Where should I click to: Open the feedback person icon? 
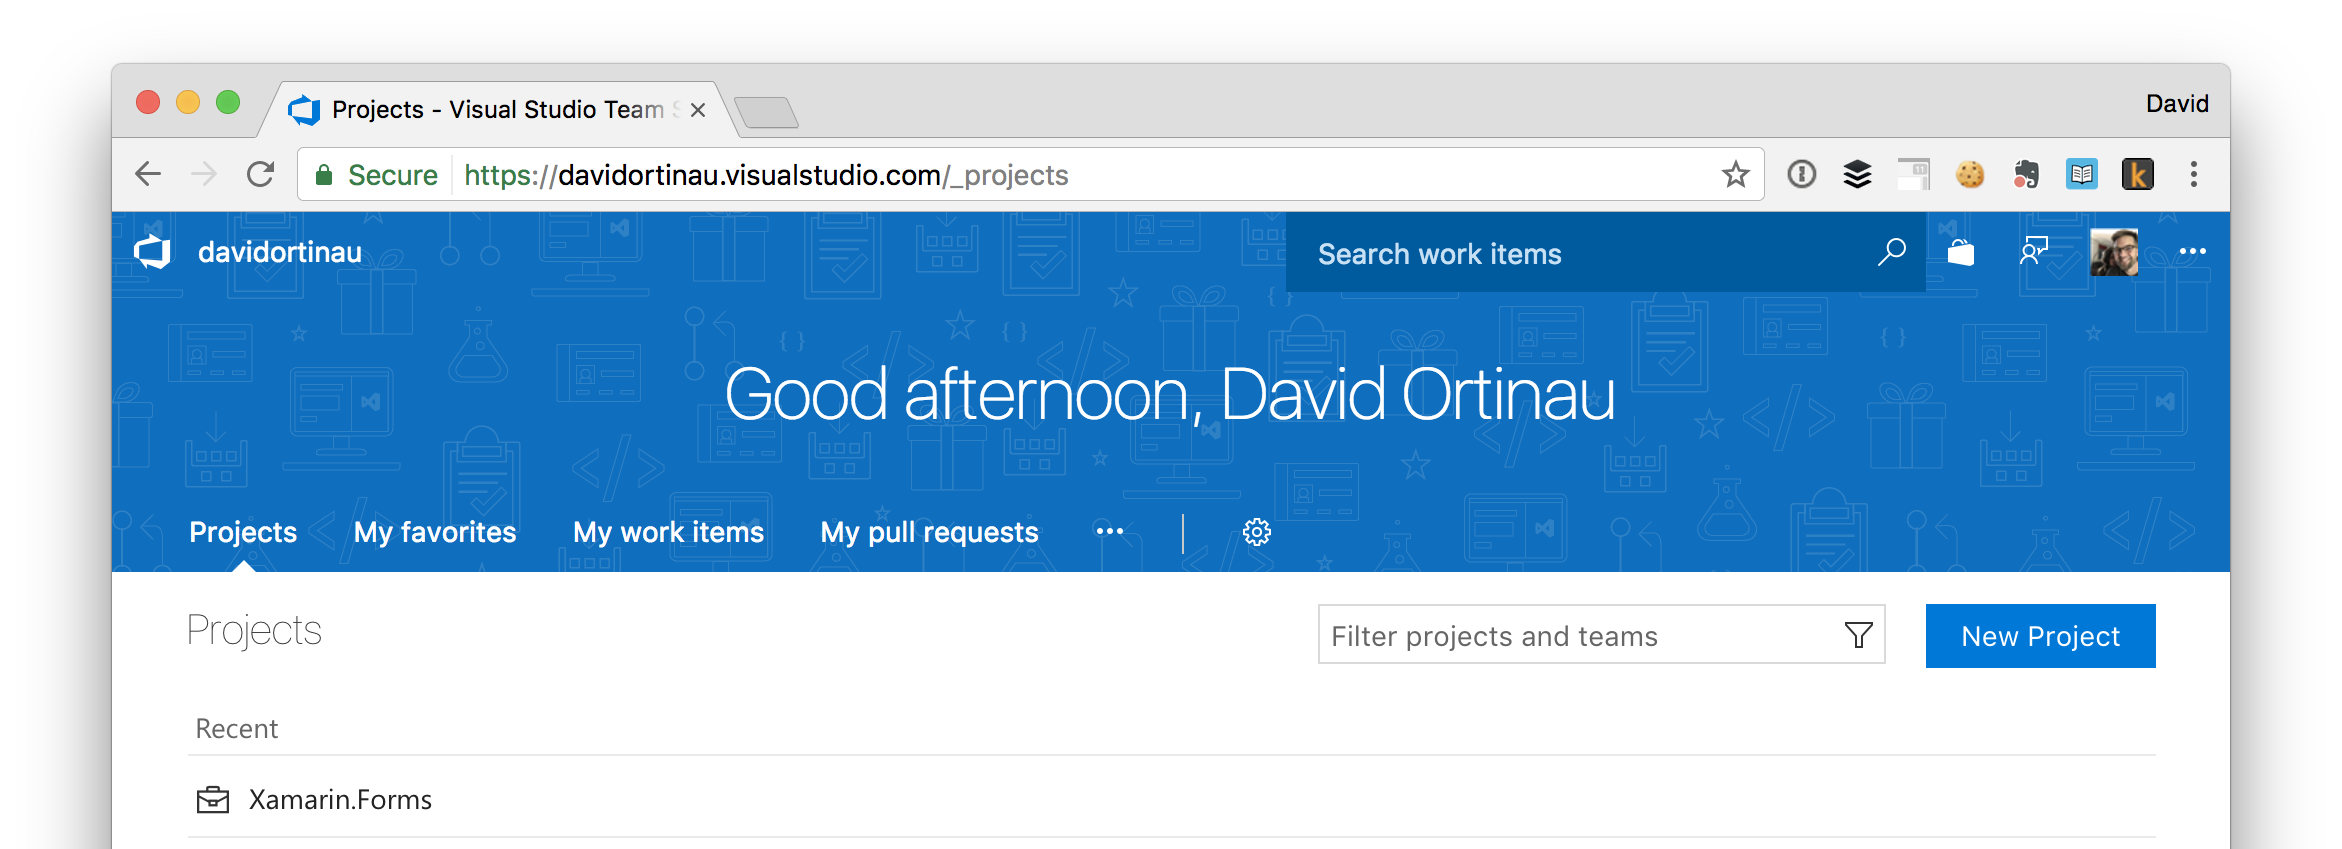point(2034,252)
